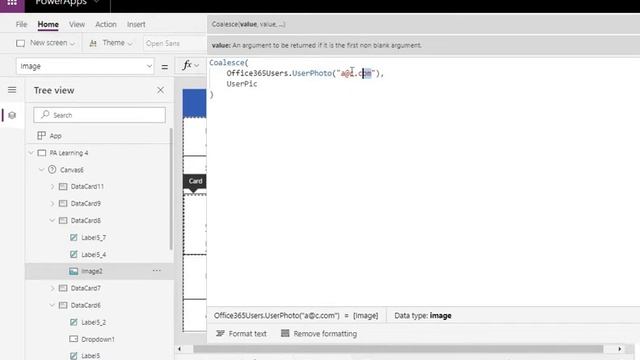The height and width of the screenshot is (360, 640).
Task: Select the Home tab
Action: [x=48, y=24]
